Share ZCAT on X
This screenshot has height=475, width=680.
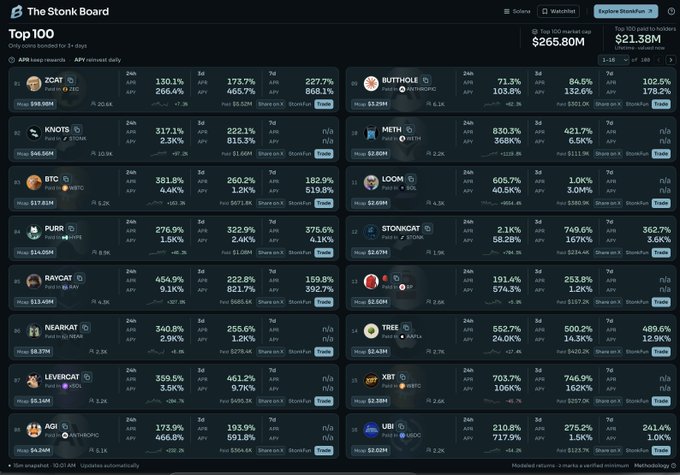click(271, 104)
